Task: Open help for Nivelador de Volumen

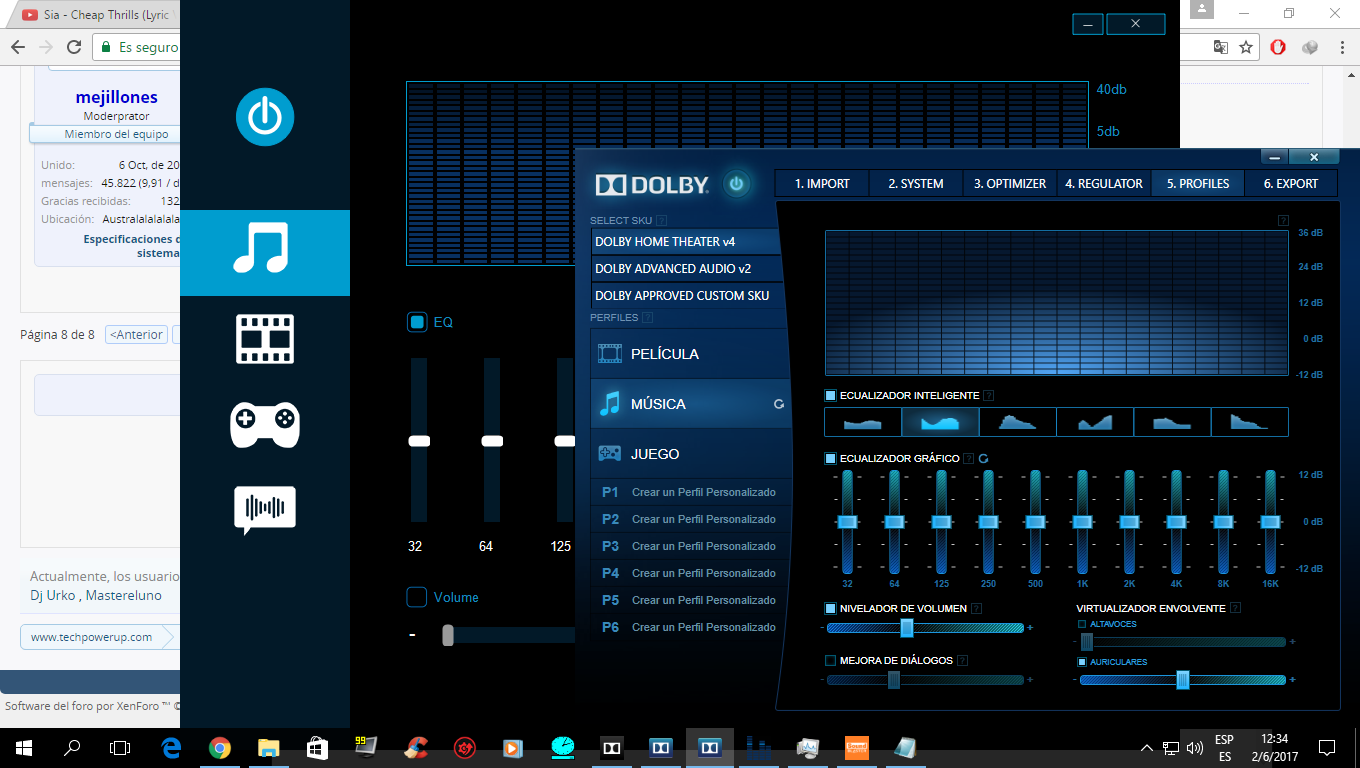Action: click(976, 609)
